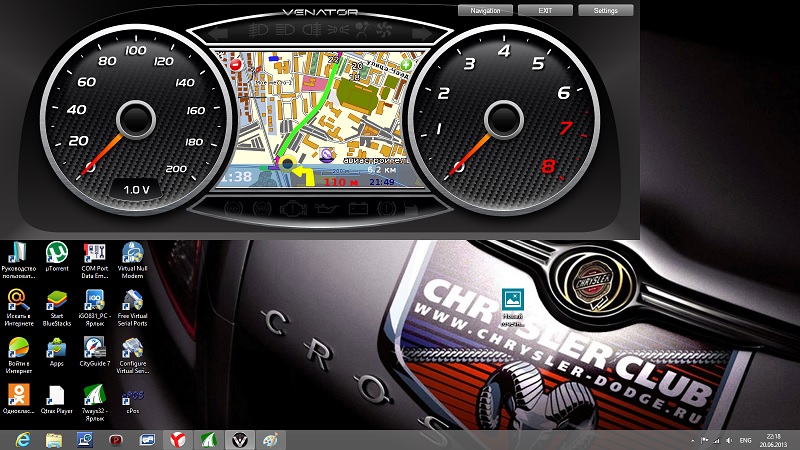Screen dimensions: 800x450
Task: Launch Start BlueStacks shortcut
Action: point(57,308)
